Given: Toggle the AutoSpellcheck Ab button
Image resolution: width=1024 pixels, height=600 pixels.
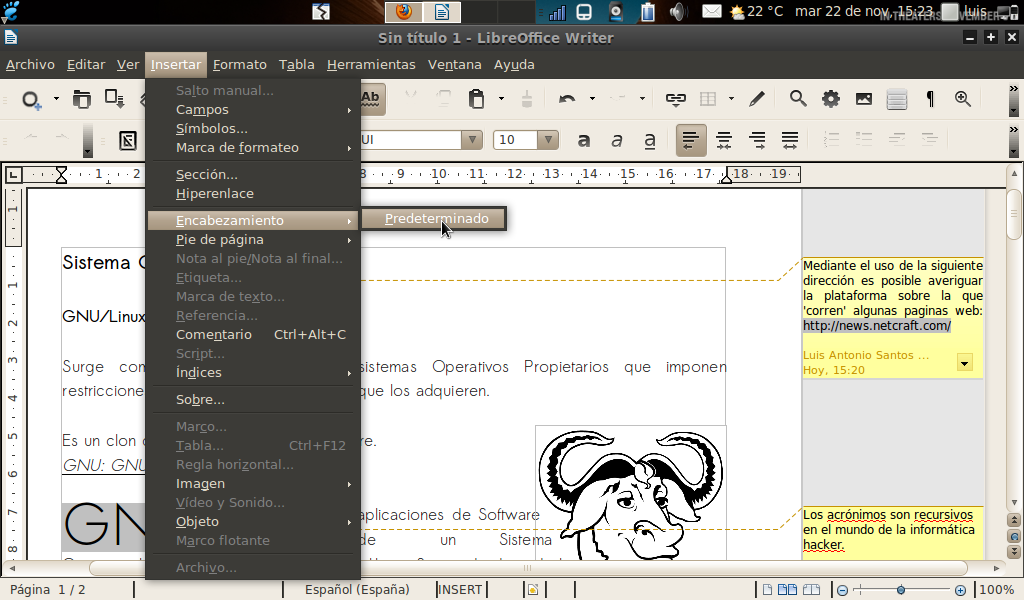Looking at the screenshot, I should (372, 99).
